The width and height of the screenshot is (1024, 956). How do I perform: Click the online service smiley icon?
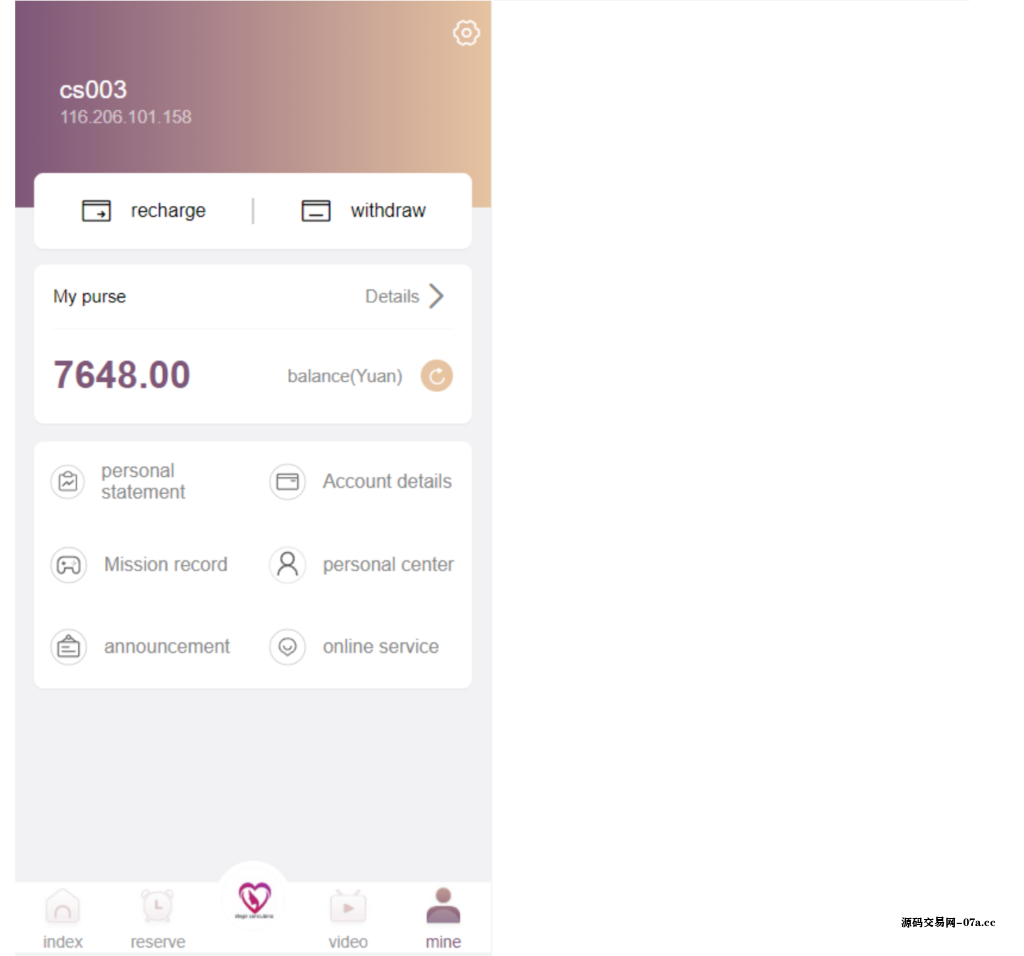(287, 646)
